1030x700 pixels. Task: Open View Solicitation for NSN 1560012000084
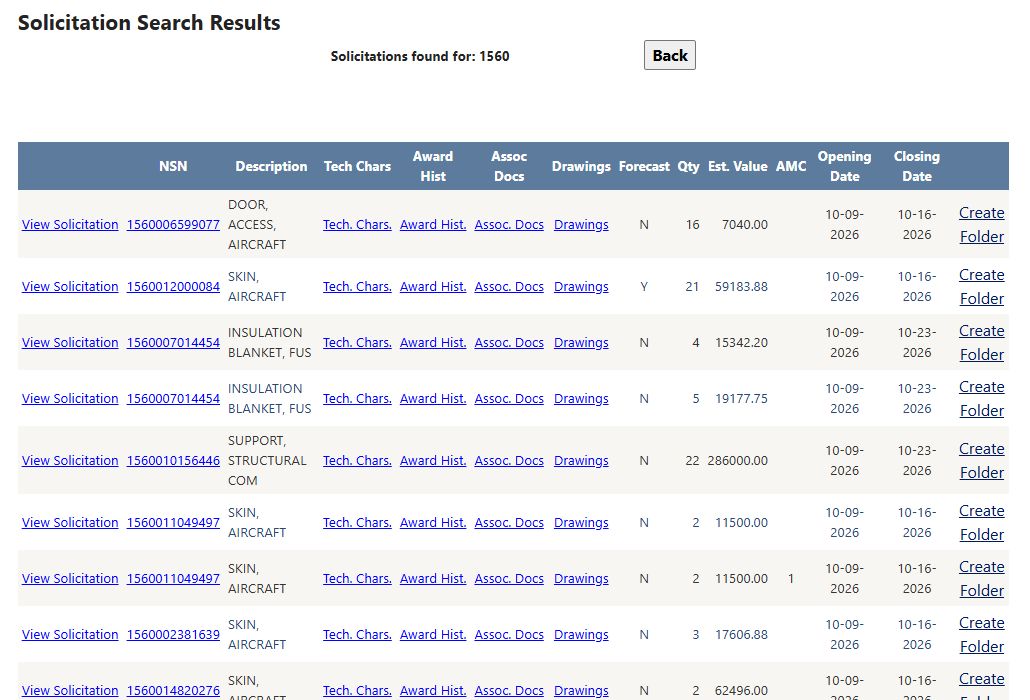tap(70, 287)
